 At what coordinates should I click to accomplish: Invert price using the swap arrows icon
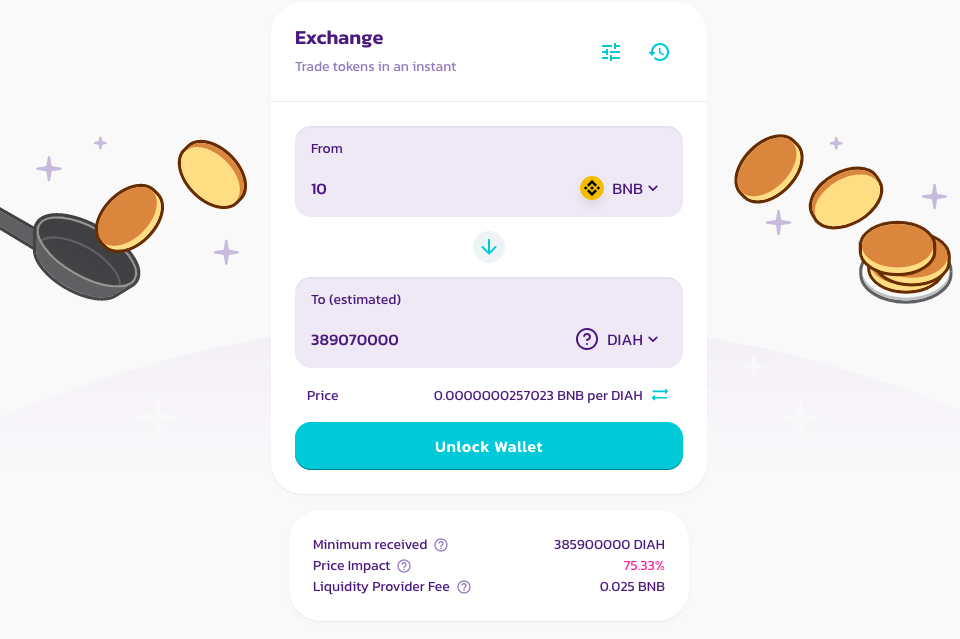(659, 395)
